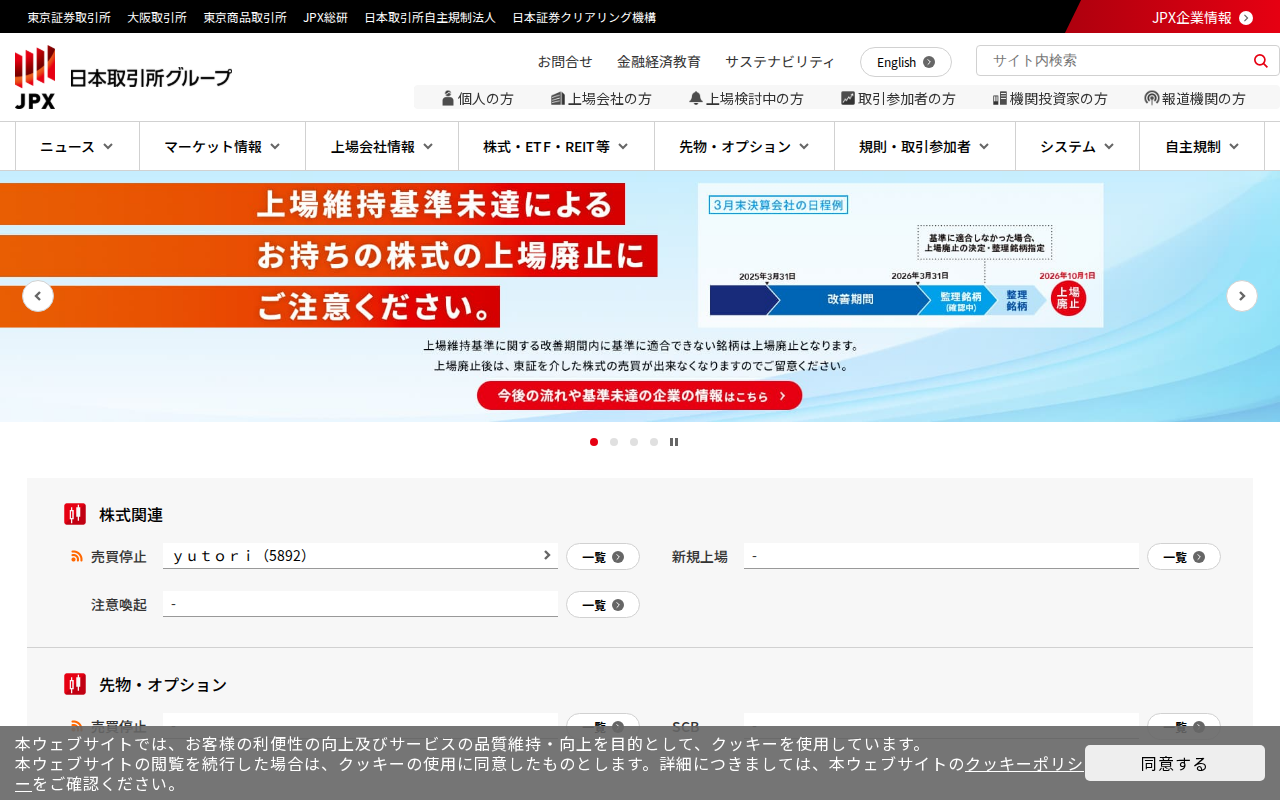Click 同意する cookie button

(1175, 763)
